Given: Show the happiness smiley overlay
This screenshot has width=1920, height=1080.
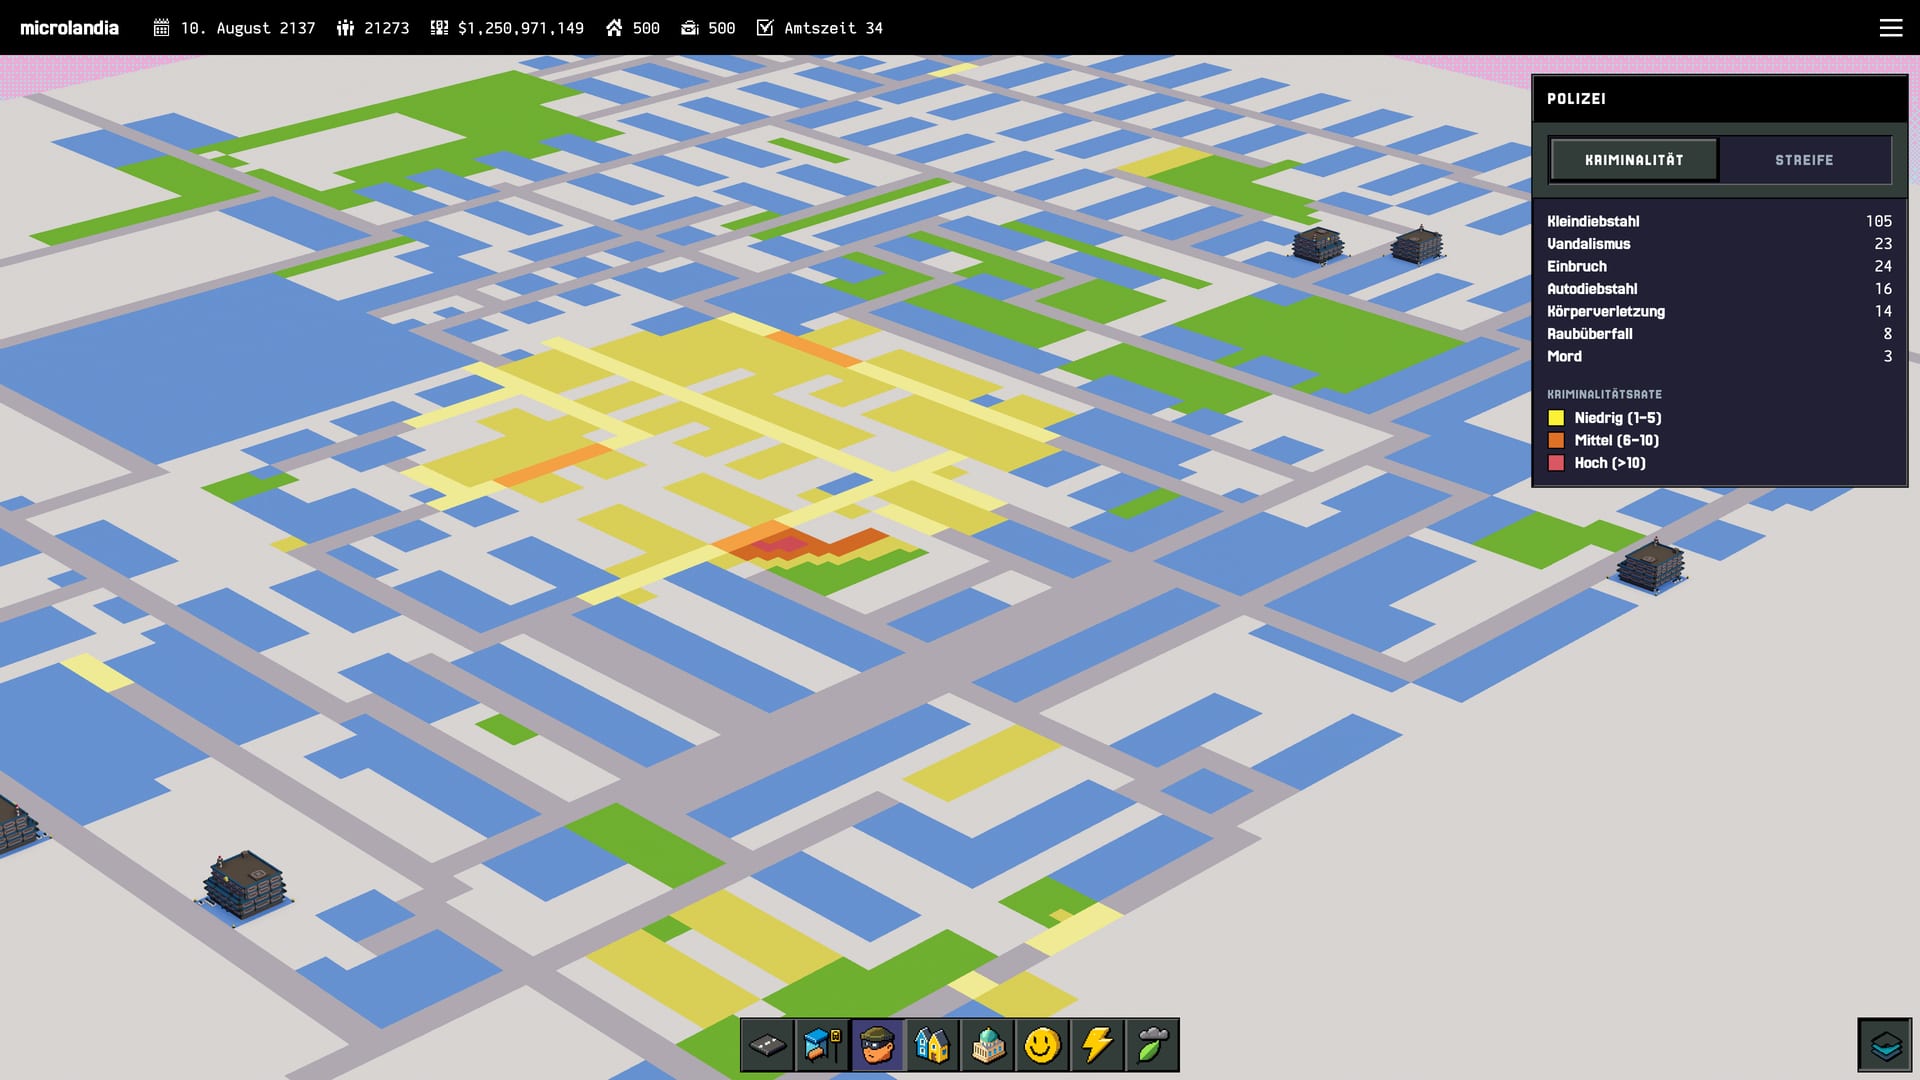Looking at the screenshot, I should [x=1042, y=1046].
